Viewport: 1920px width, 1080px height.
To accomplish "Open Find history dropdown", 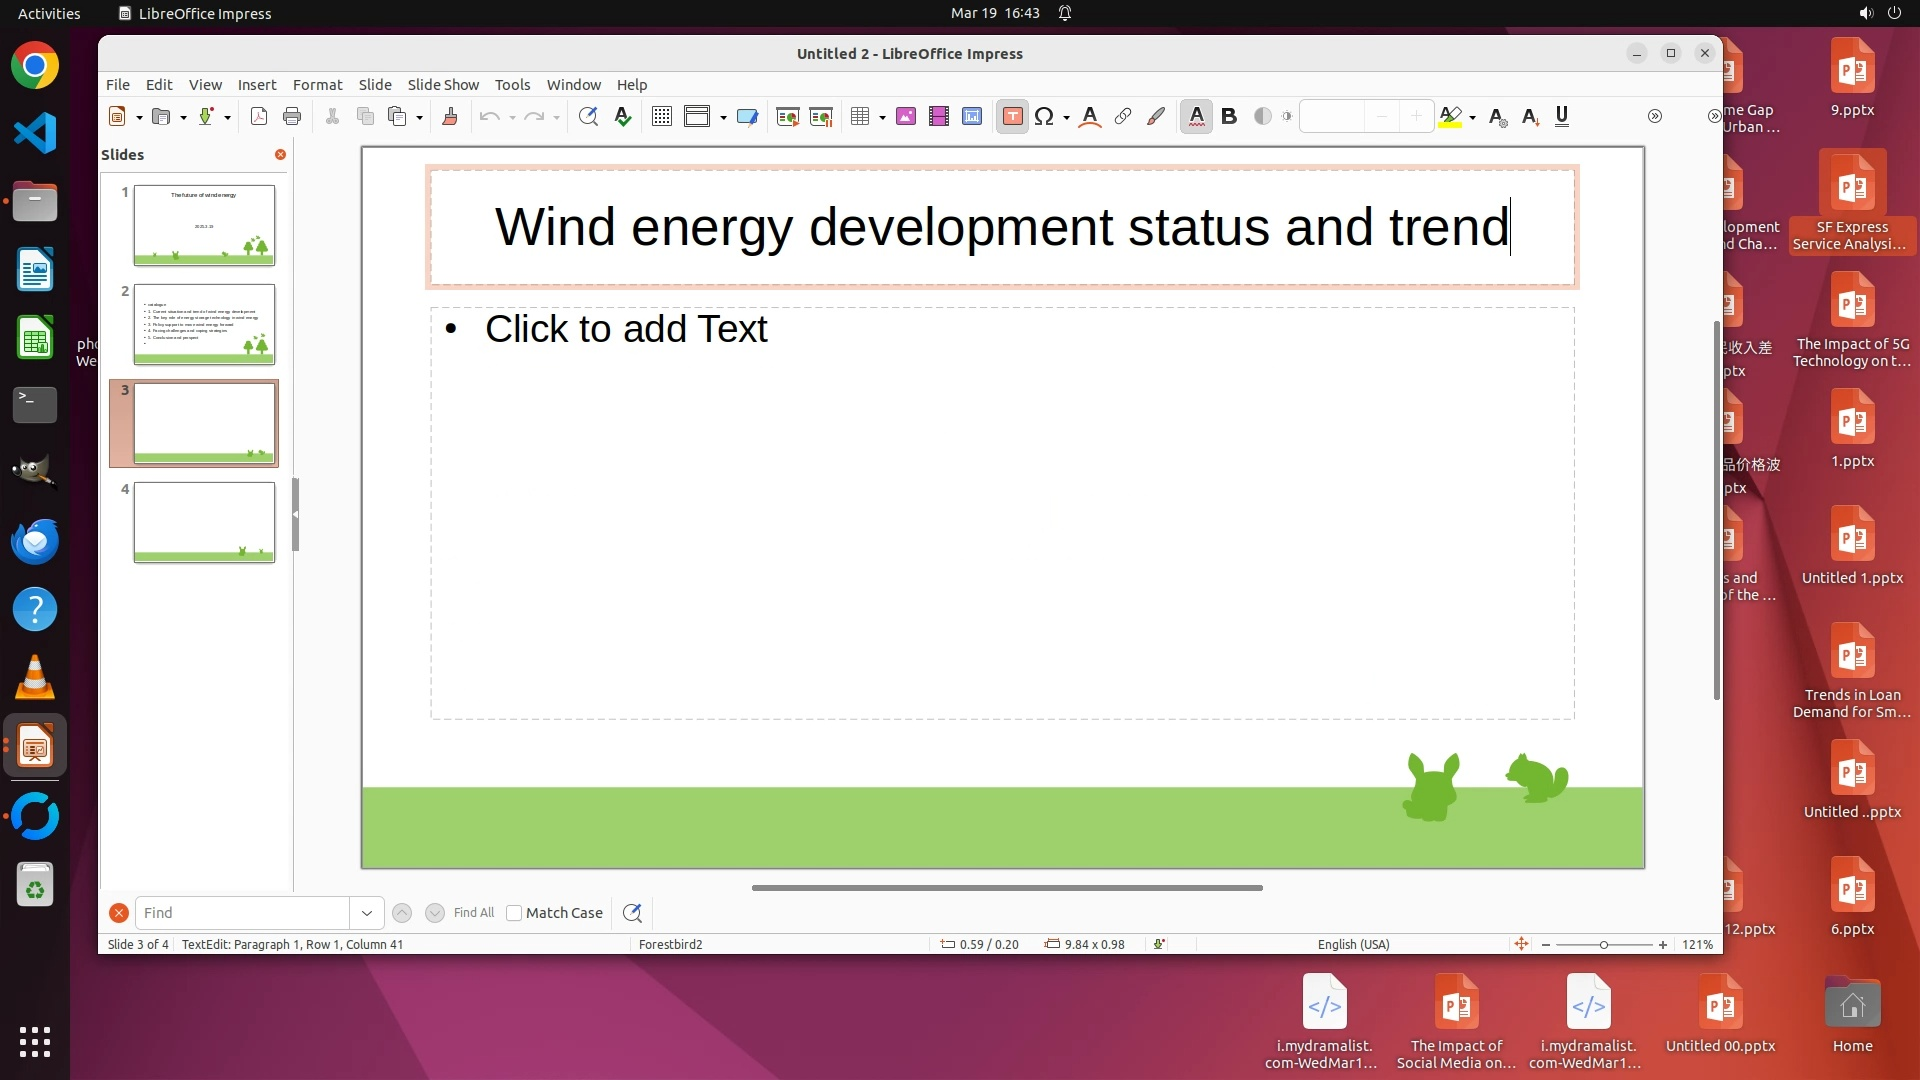I will [x=366, y=913].
